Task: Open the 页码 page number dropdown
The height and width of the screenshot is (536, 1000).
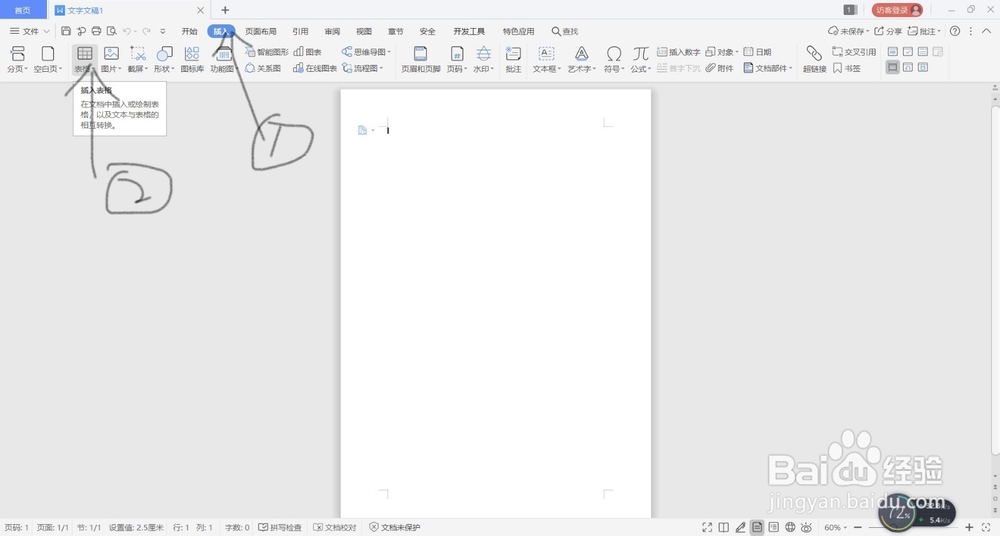Action: 457,69
